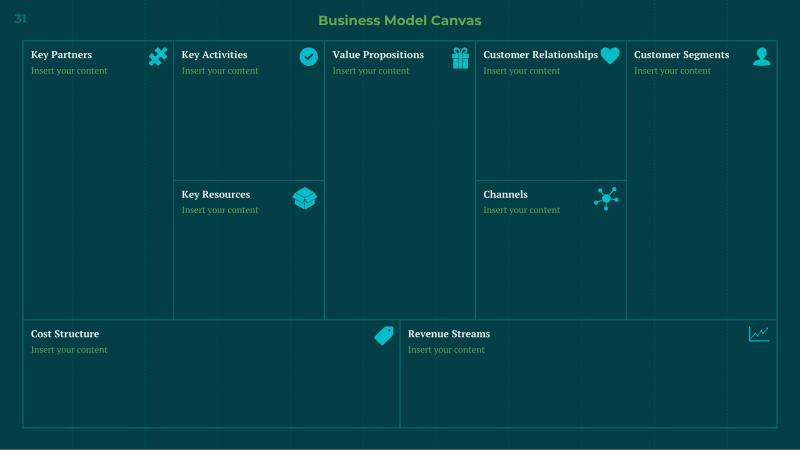Click the slide number 31
This screenshot has width=800, height=450.
(x=20, y=19)
